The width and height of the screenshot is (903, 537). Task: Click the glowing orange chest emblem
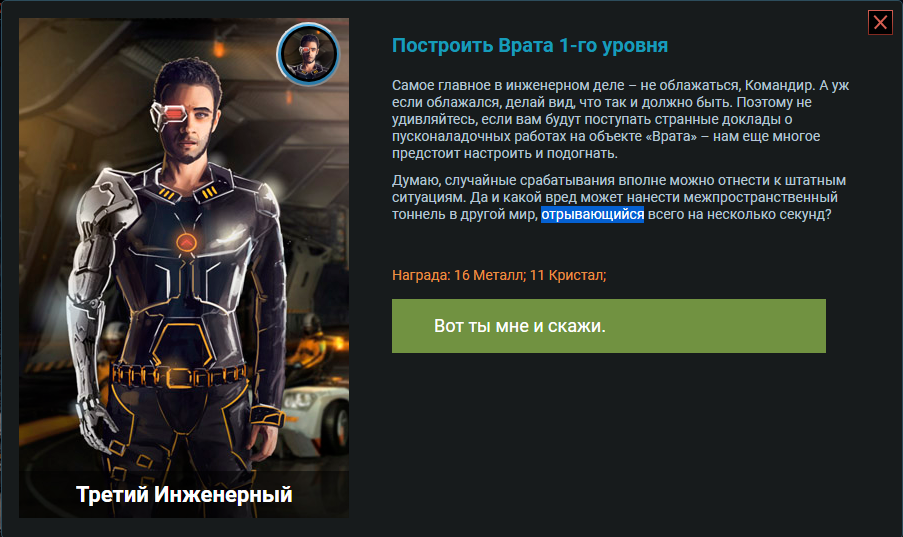(187, 243)
